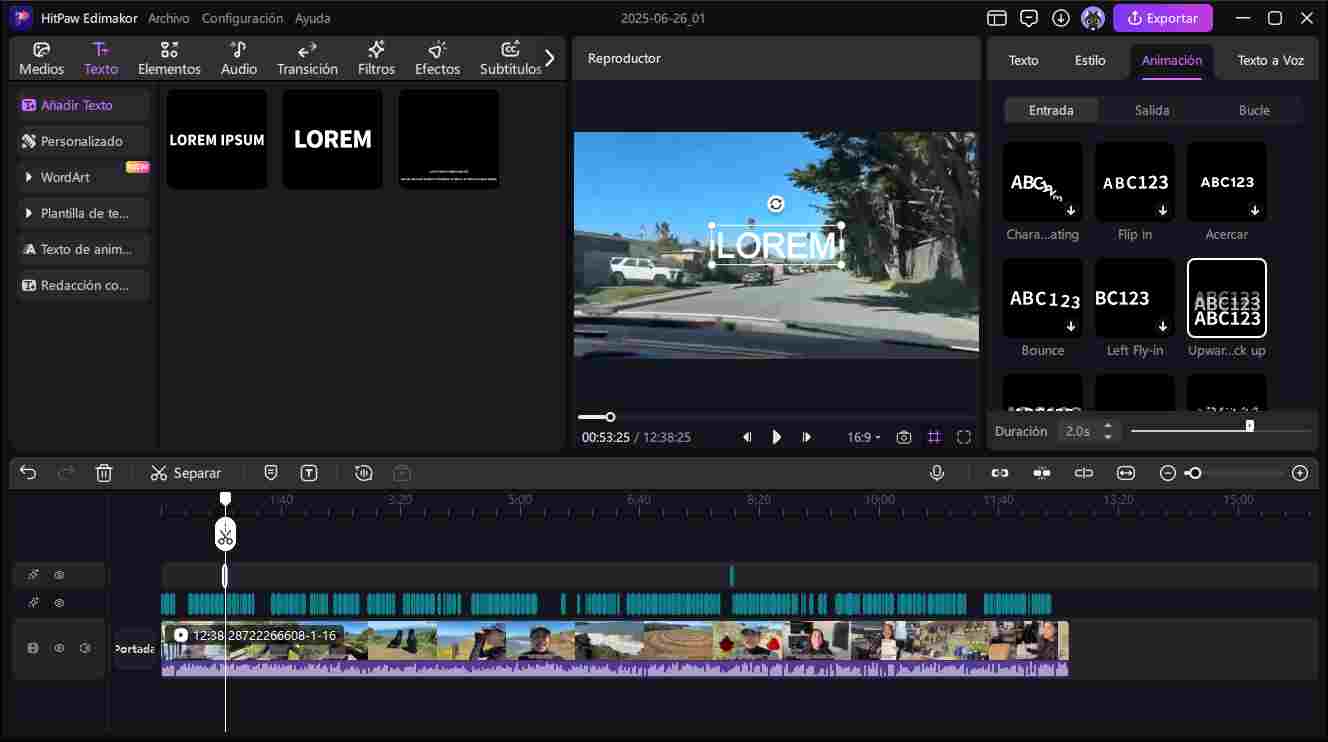Open the Archivo menu
Viewport: 1328px width, 742px height.
click(169, 18)
